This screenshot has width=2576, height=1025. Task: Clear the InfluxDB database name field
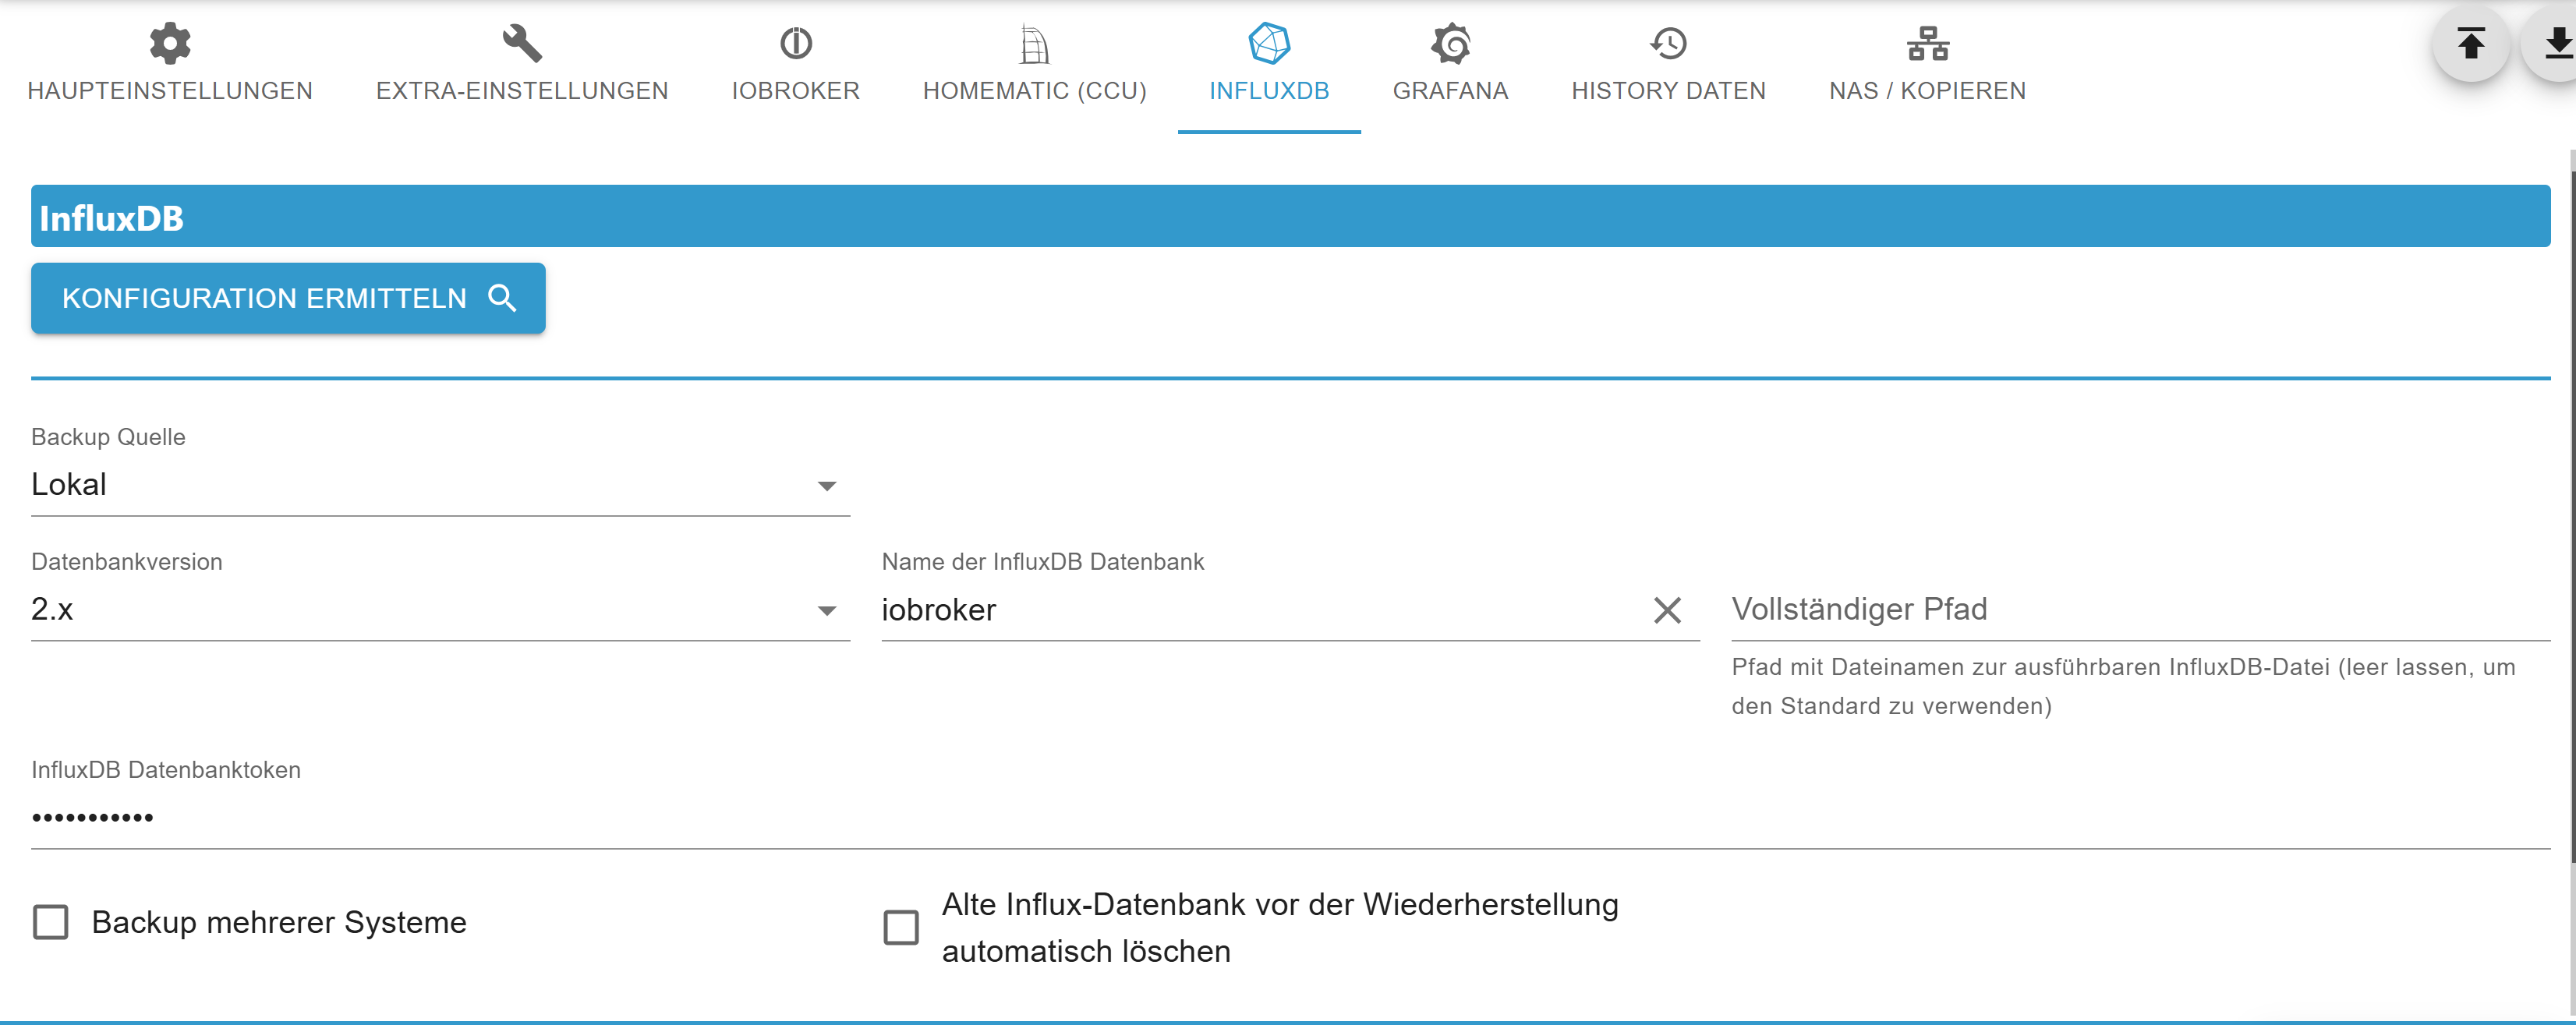pos(1667,610)
